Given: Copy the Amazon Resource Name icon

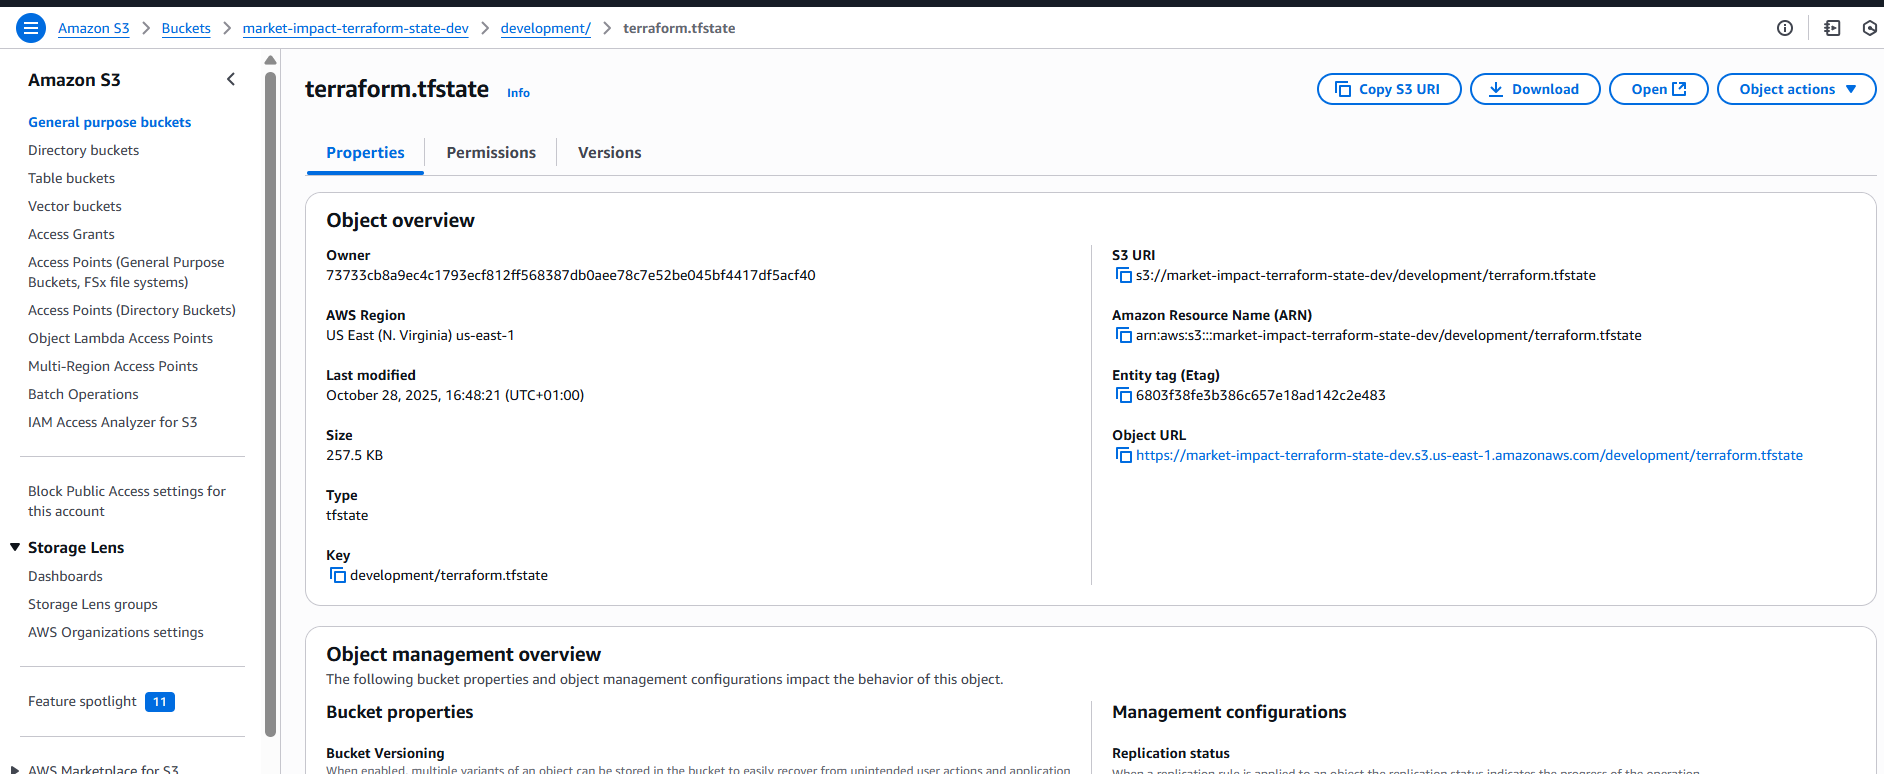Looking at the screenshot, I should coord(1123,335).
